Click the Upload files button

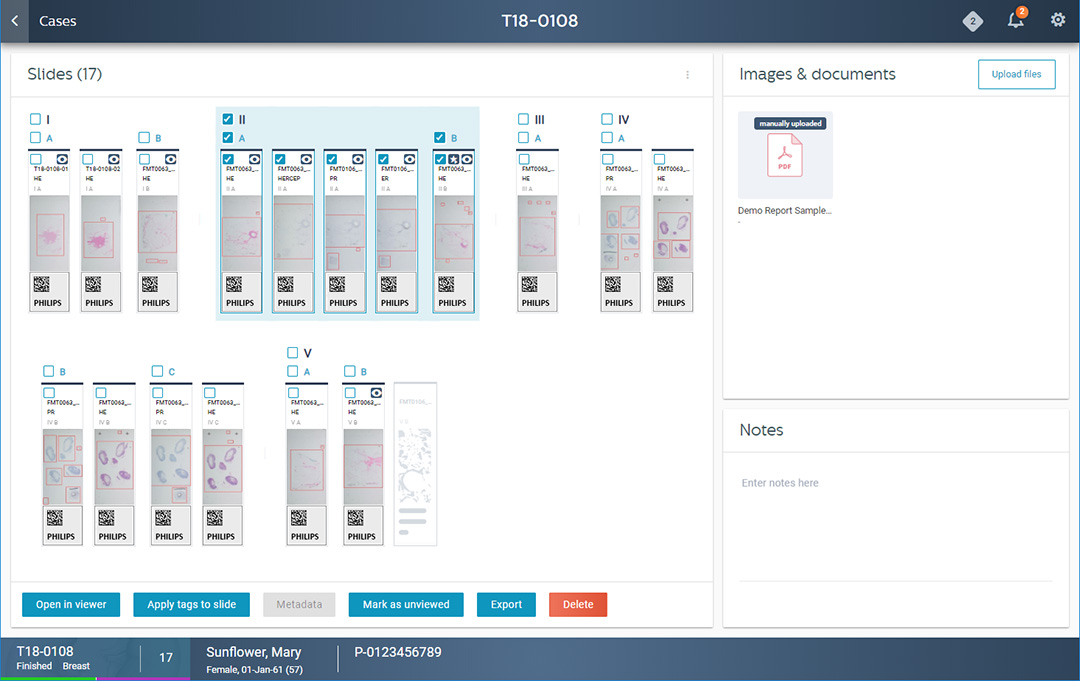coord(1016,74)
